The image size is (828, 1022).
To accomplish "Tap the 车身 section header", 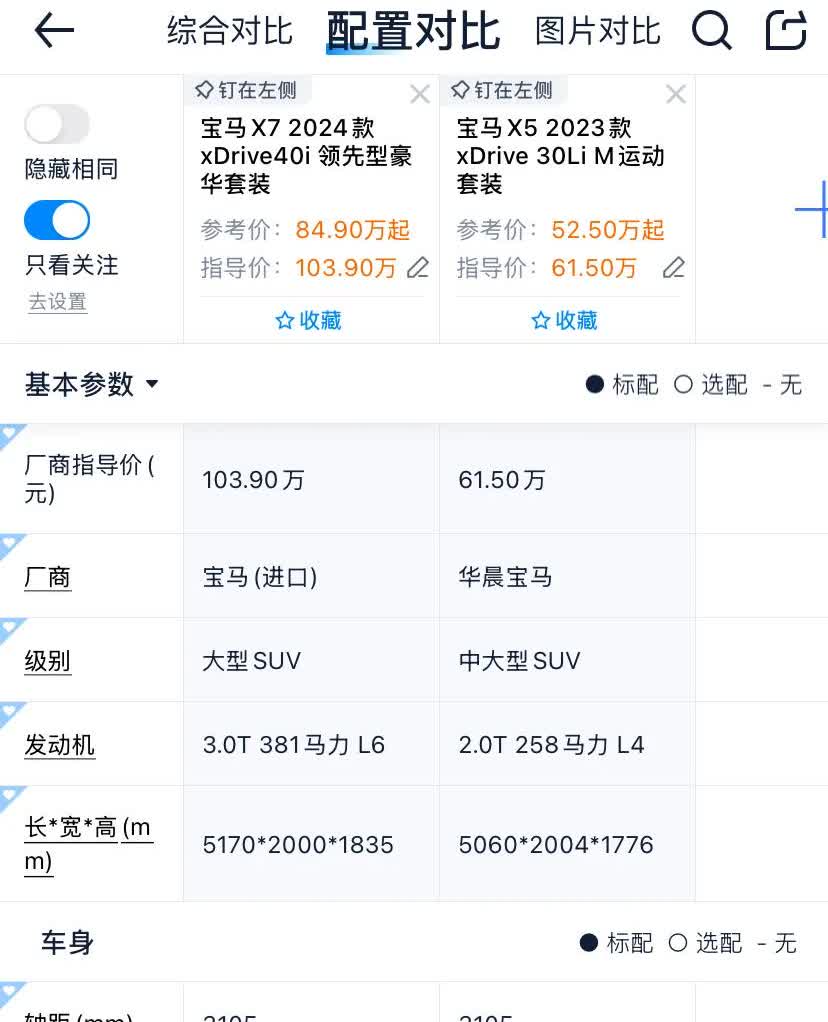I will [x=67, y=942].
